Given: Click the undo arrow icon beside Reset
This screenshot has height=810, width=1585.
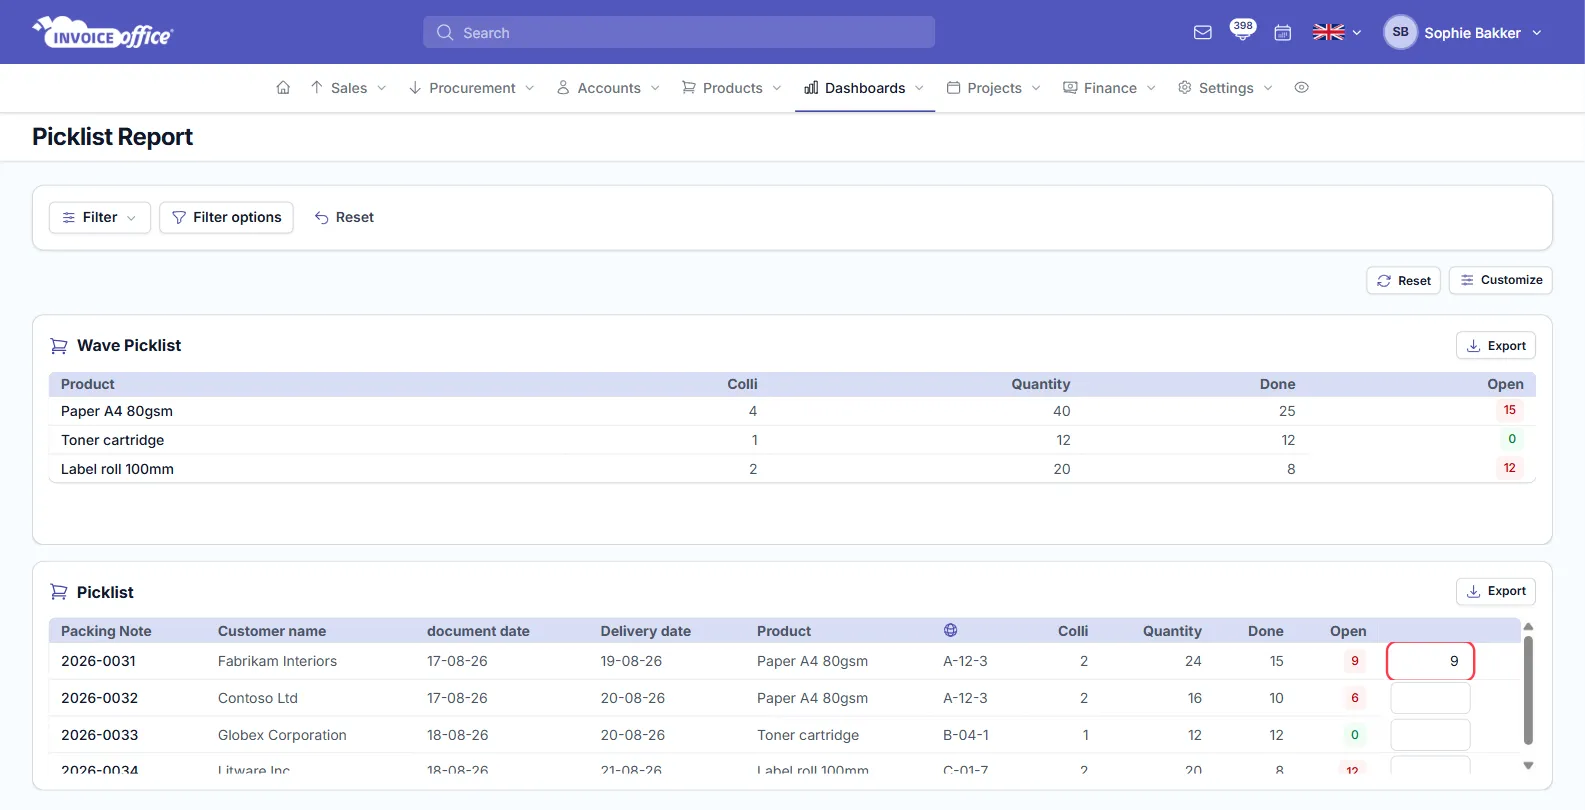Looking at the screenshot, I should (321, 217).
